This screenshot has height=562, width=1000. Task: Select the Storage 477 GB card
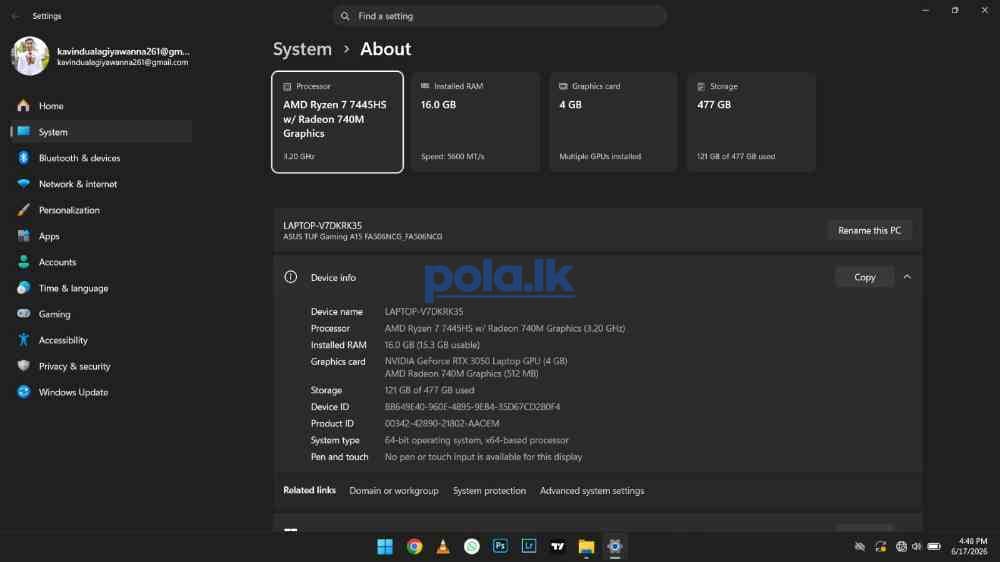coord(751,122)
